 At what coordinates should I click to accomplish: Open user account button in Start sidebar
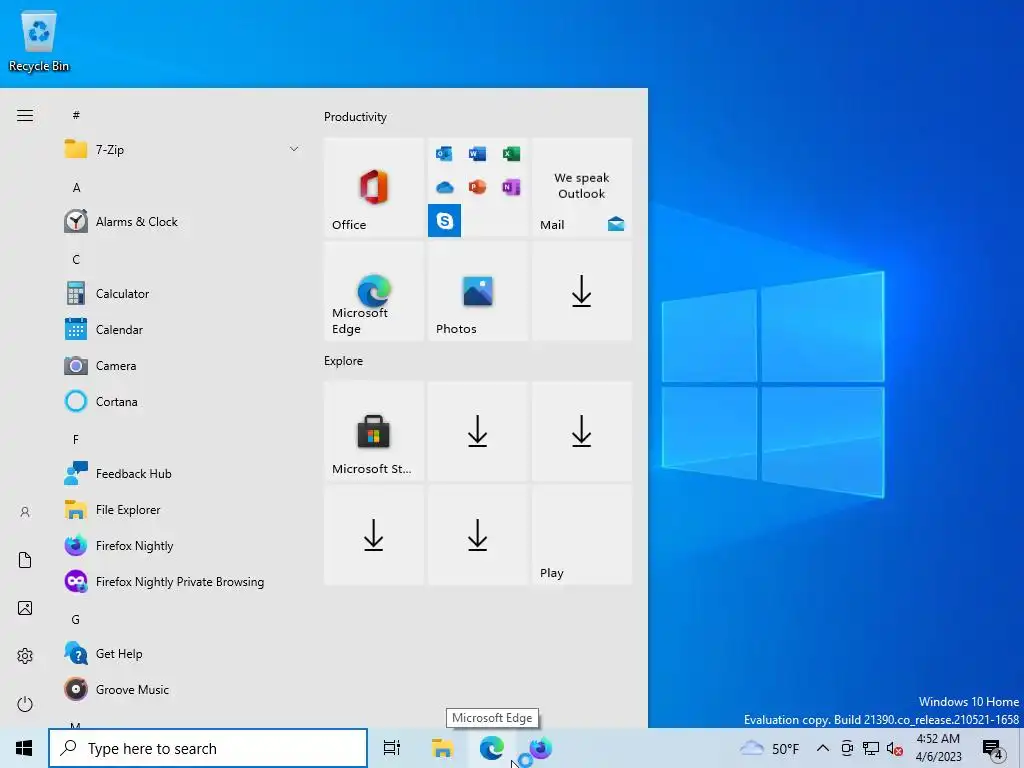coord(25,512)
